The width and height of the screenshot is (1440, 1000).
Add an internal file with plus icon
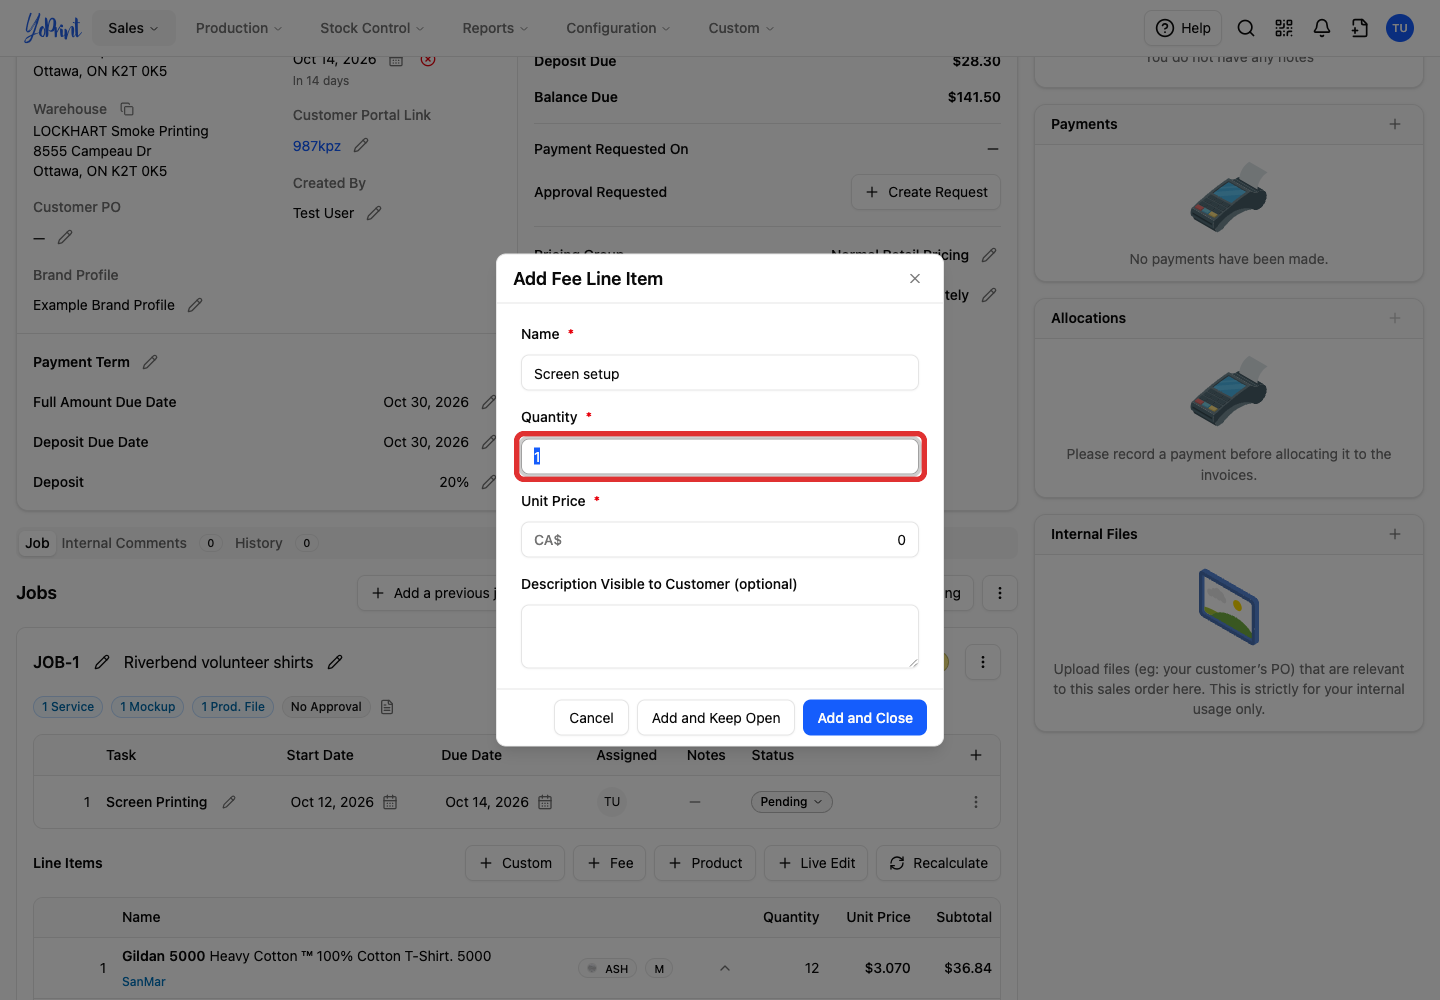click(1395, 534)
